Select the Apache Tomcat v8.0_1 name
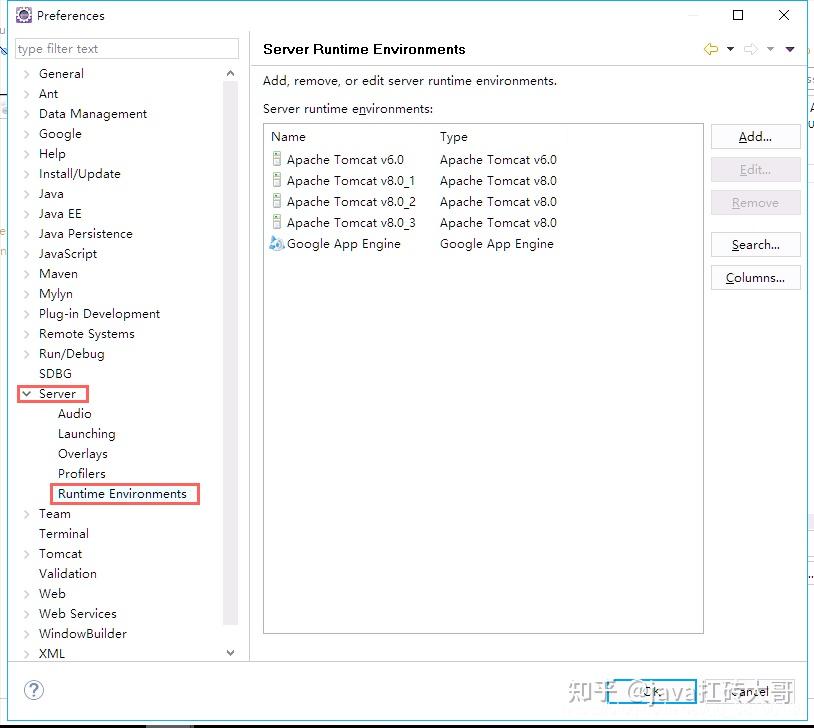Screen dimensions: 814x728 (x=351, y=181)
